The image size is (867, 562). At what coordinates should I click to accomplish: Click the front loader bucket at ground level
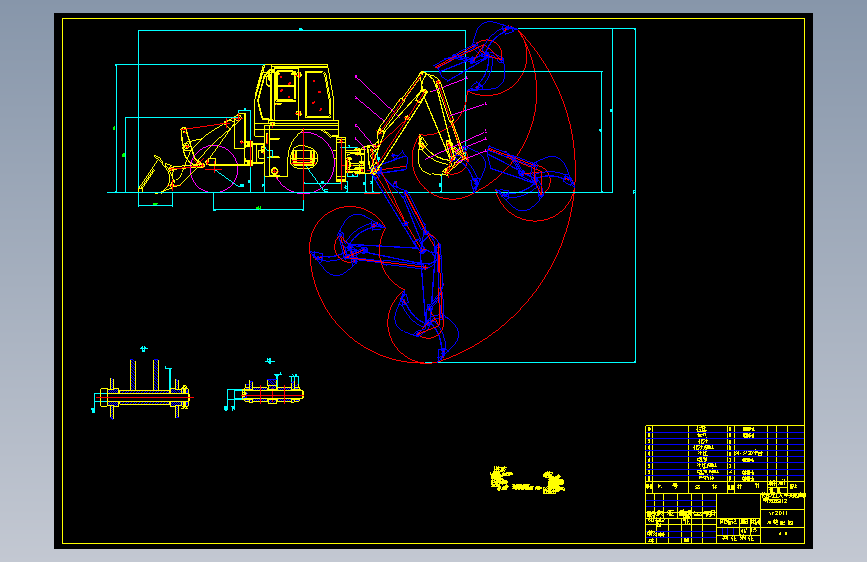point(156,175)
